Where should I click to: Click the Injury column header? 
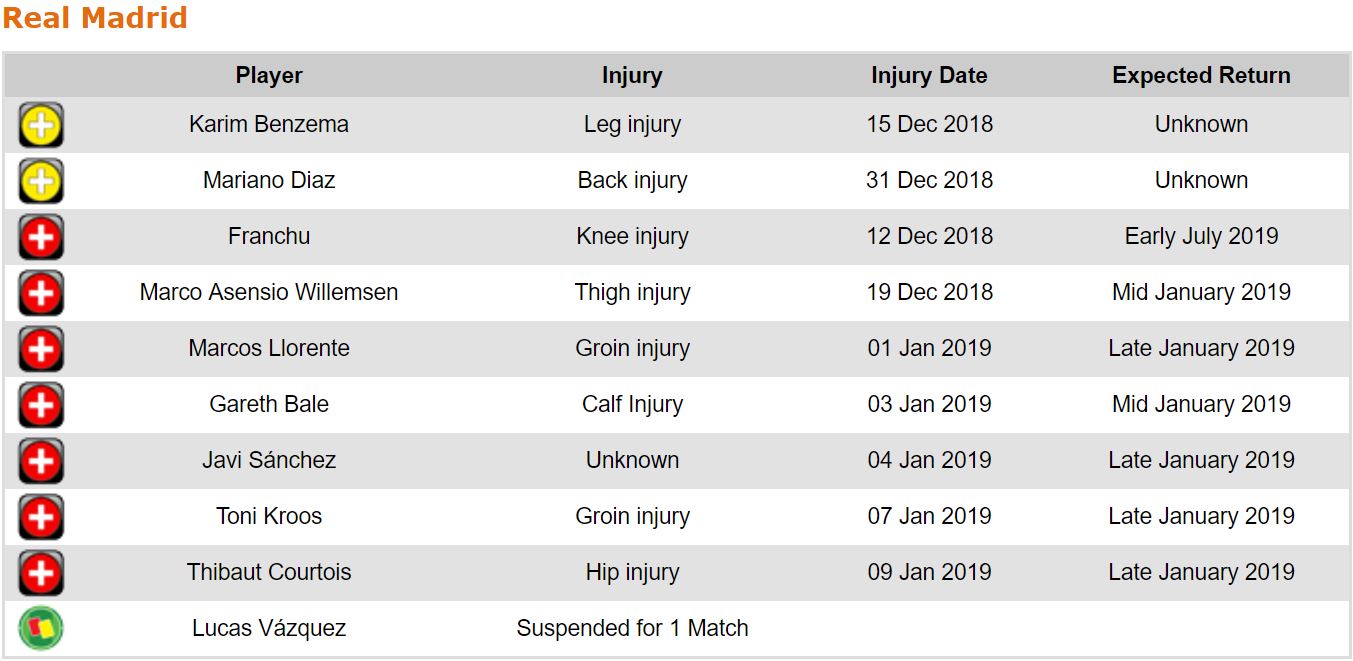(x=632, y=76)
